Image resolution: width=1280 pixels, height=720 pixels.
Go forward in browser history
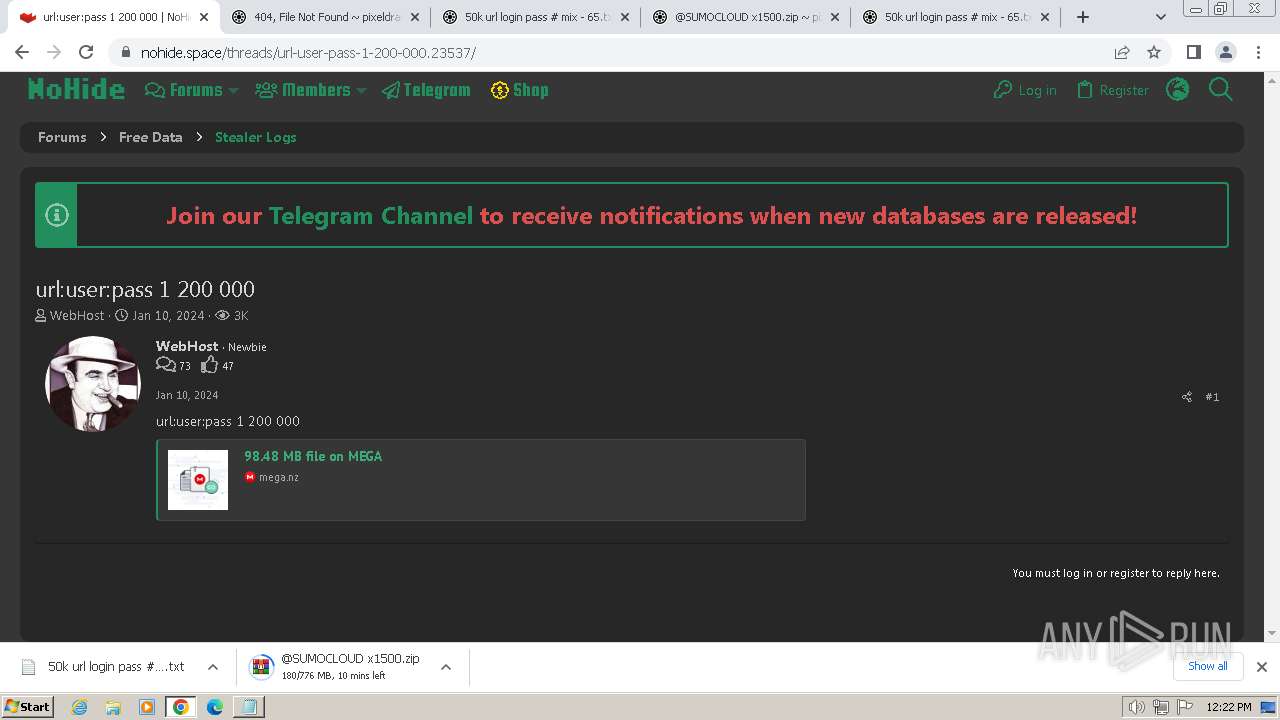pyautogui.click(x=54, y=52)
